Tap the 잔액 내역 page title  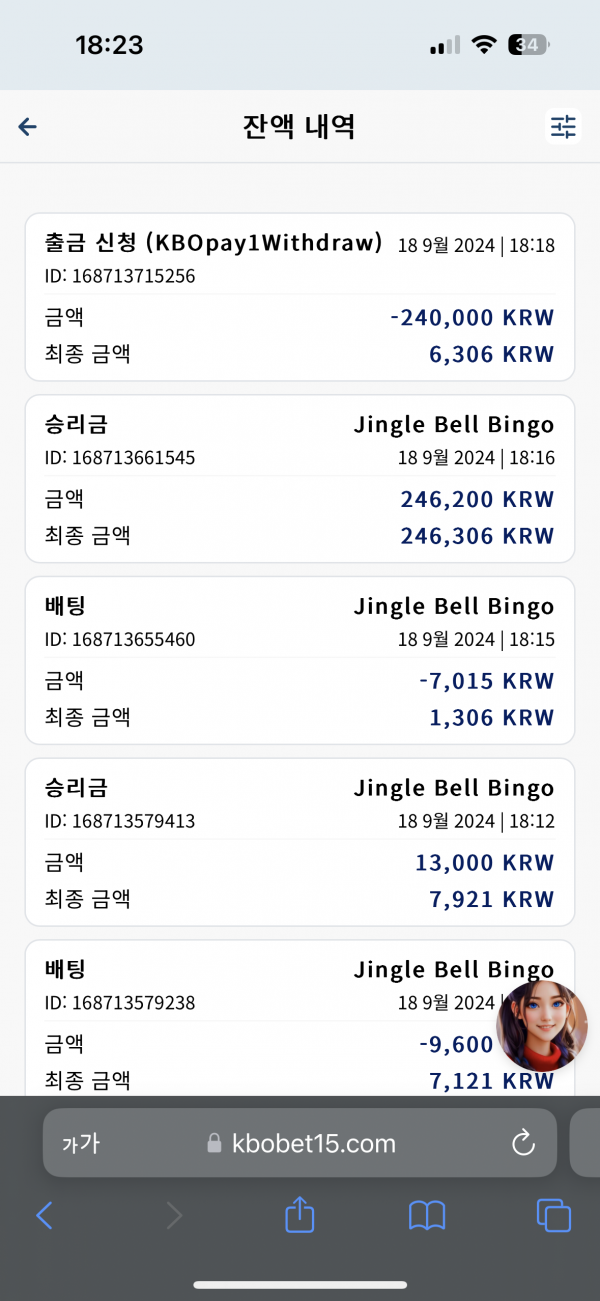[x=299, y=127]
